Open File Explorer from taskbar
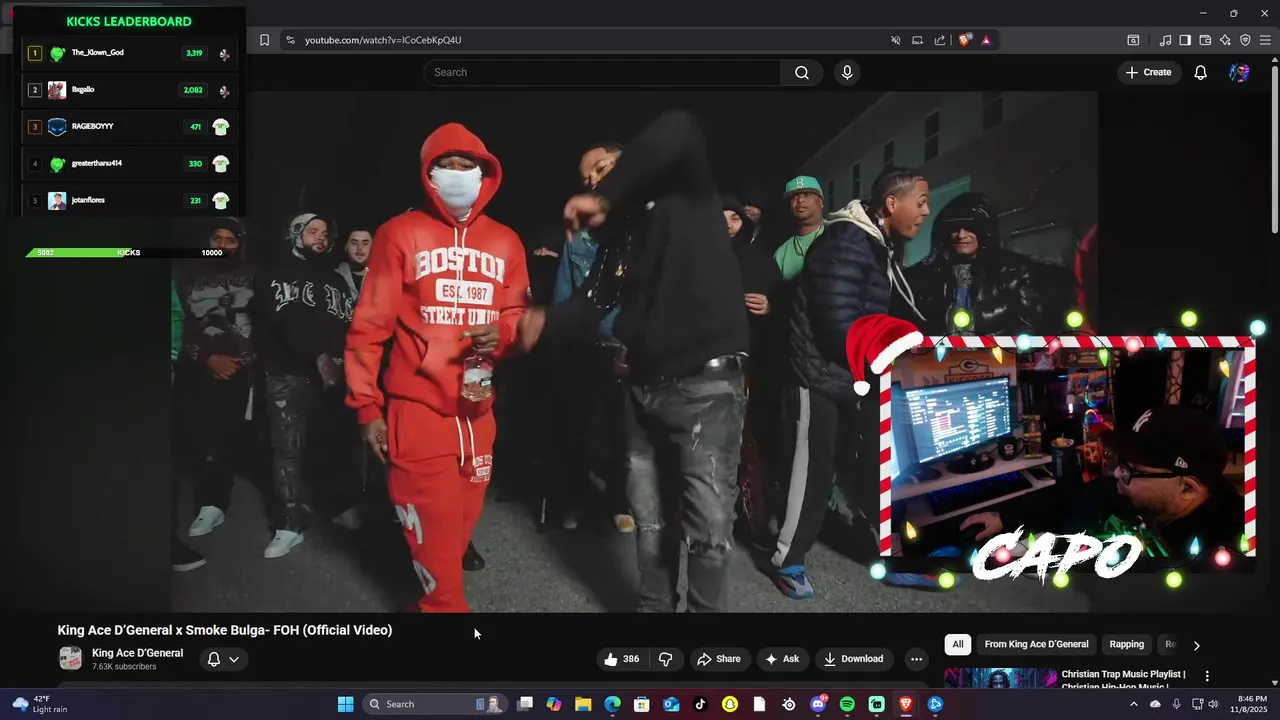Image resolution: width=1280 pixels, height=720 pixels. pos(583,704)
